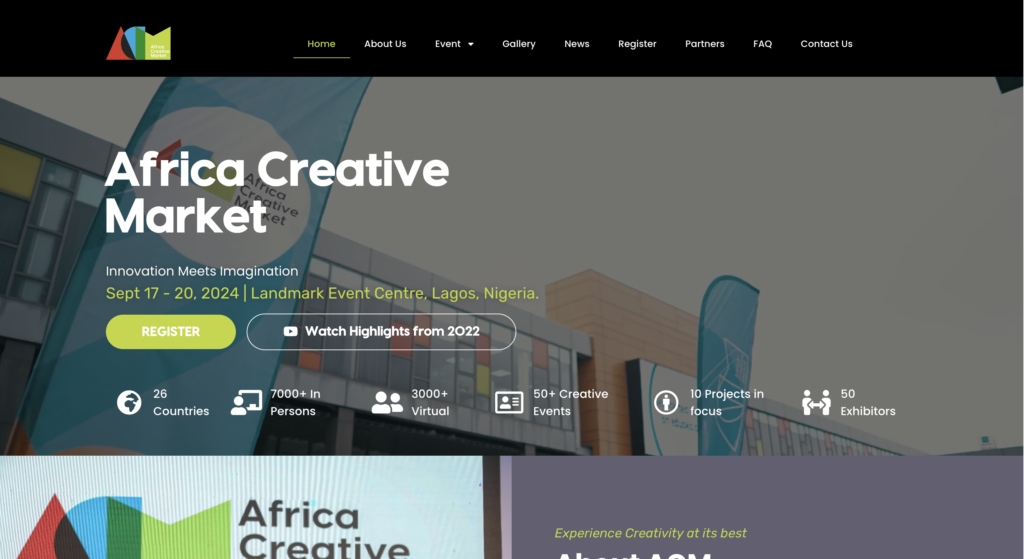Open the News nav link
Image resolution: width=1024 pixels, height=559 pixels.
[x=577, y=44]
